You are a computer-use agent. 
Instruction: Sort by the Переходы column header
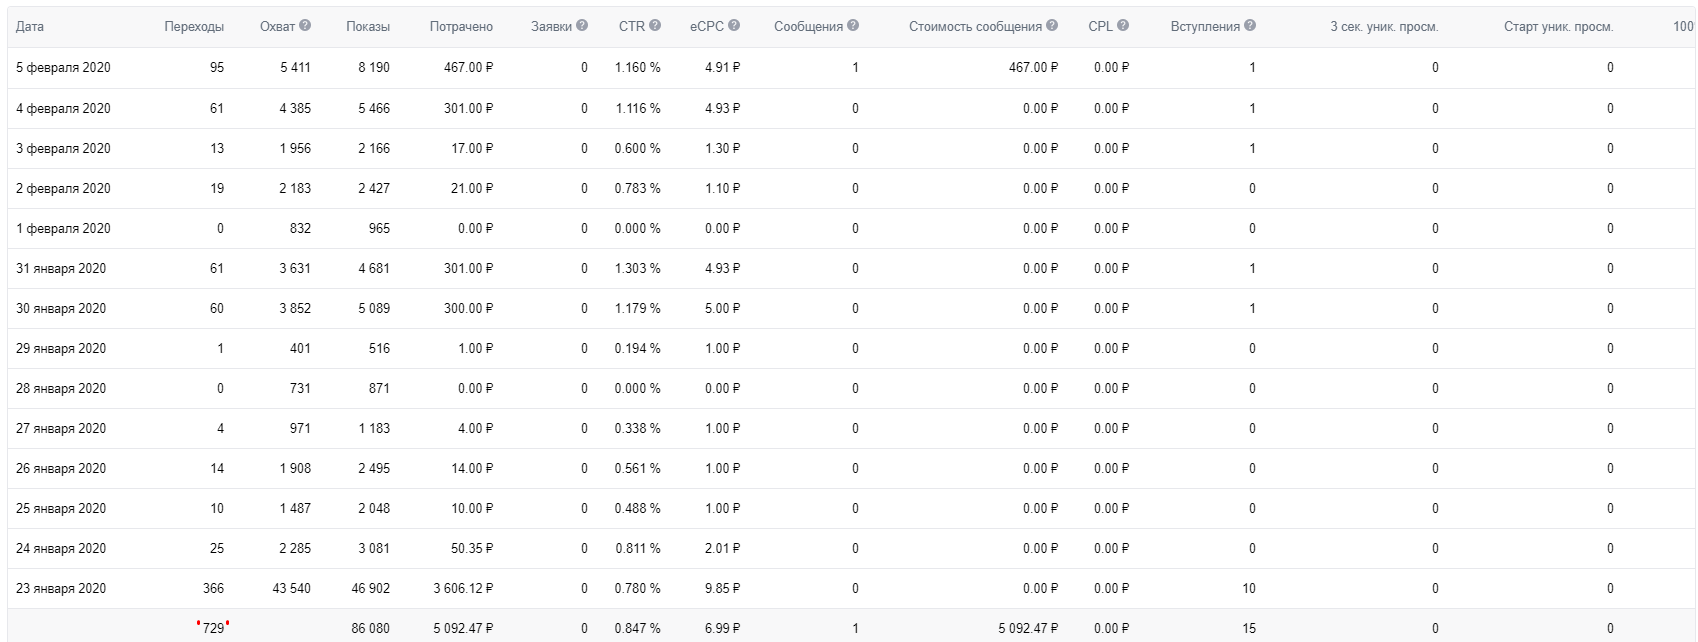pos(194,27)
